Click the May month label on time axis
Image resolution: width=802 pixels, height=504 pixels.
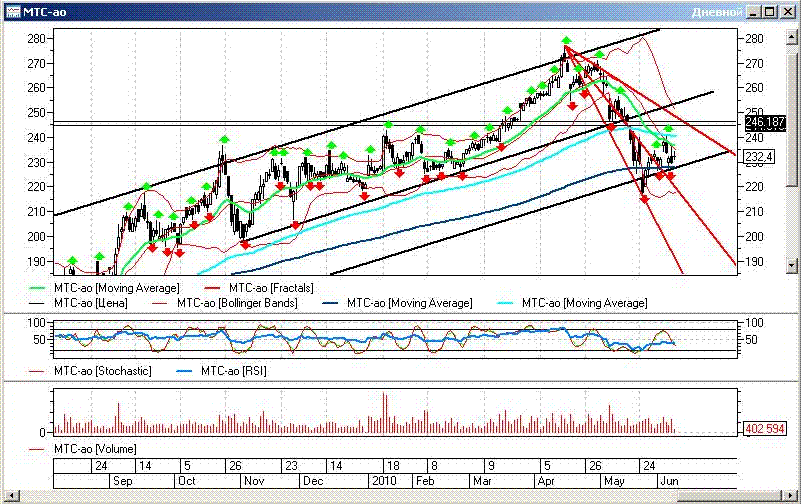point(614,481)
